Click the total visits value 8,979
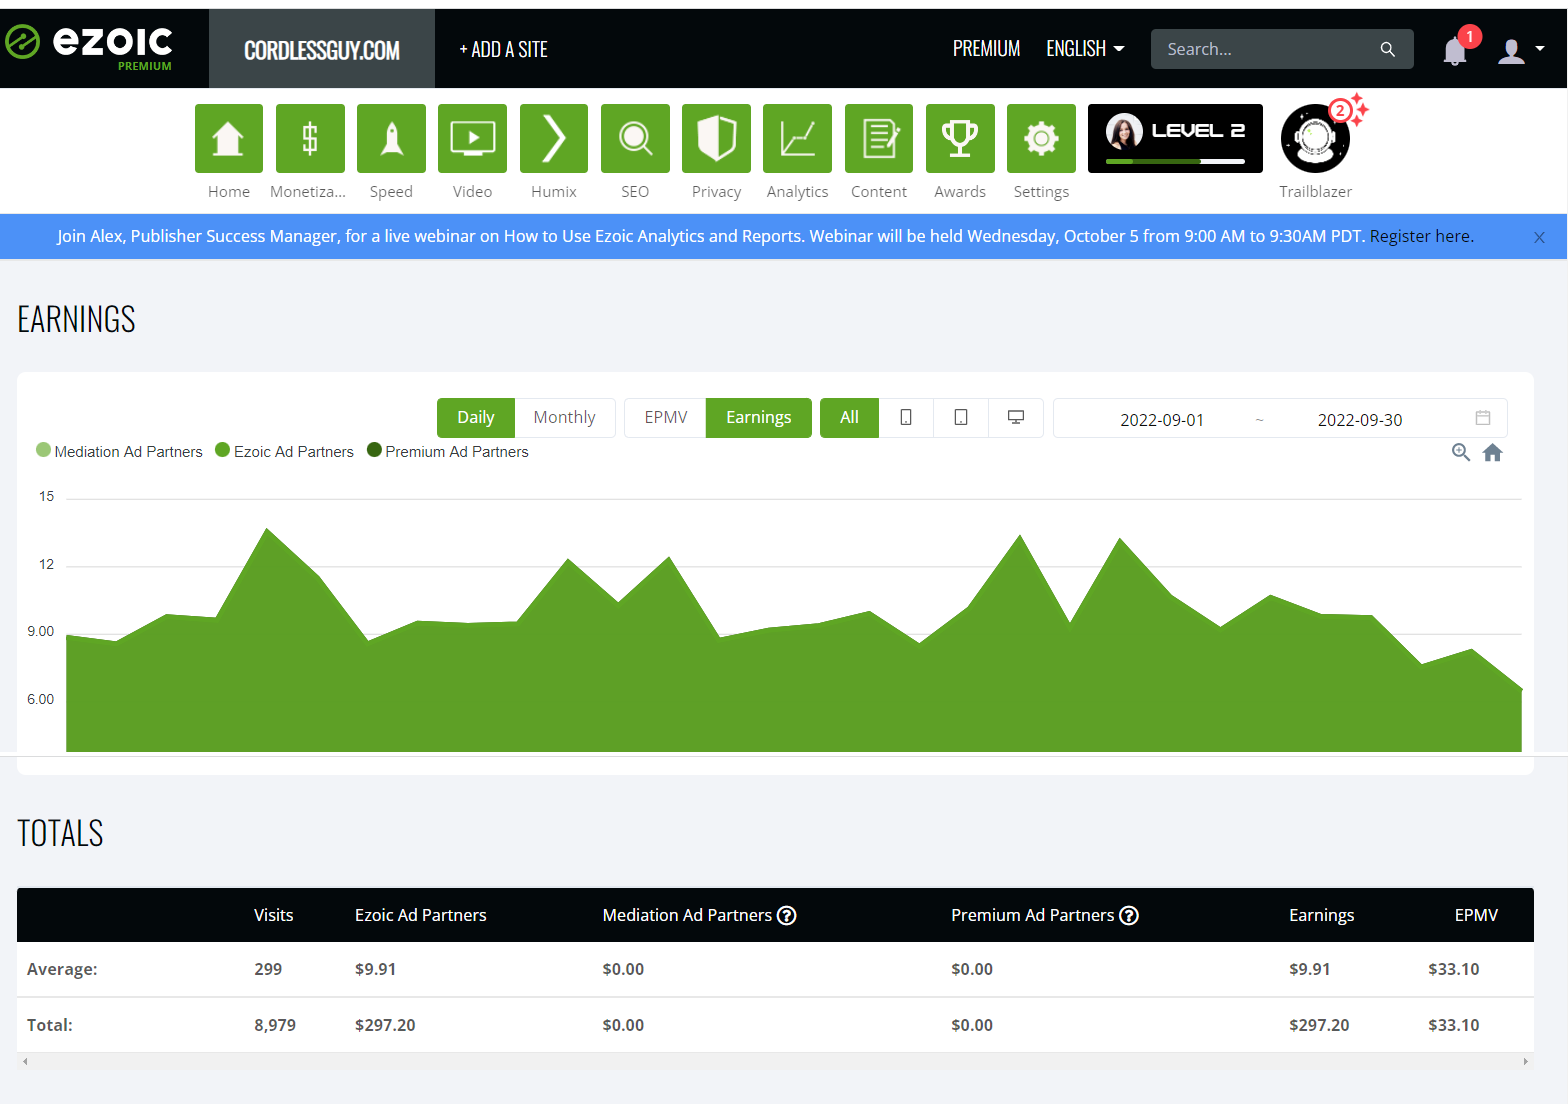The height and width of the screenshot is (1104, 1568). [x=275, y=1025]
